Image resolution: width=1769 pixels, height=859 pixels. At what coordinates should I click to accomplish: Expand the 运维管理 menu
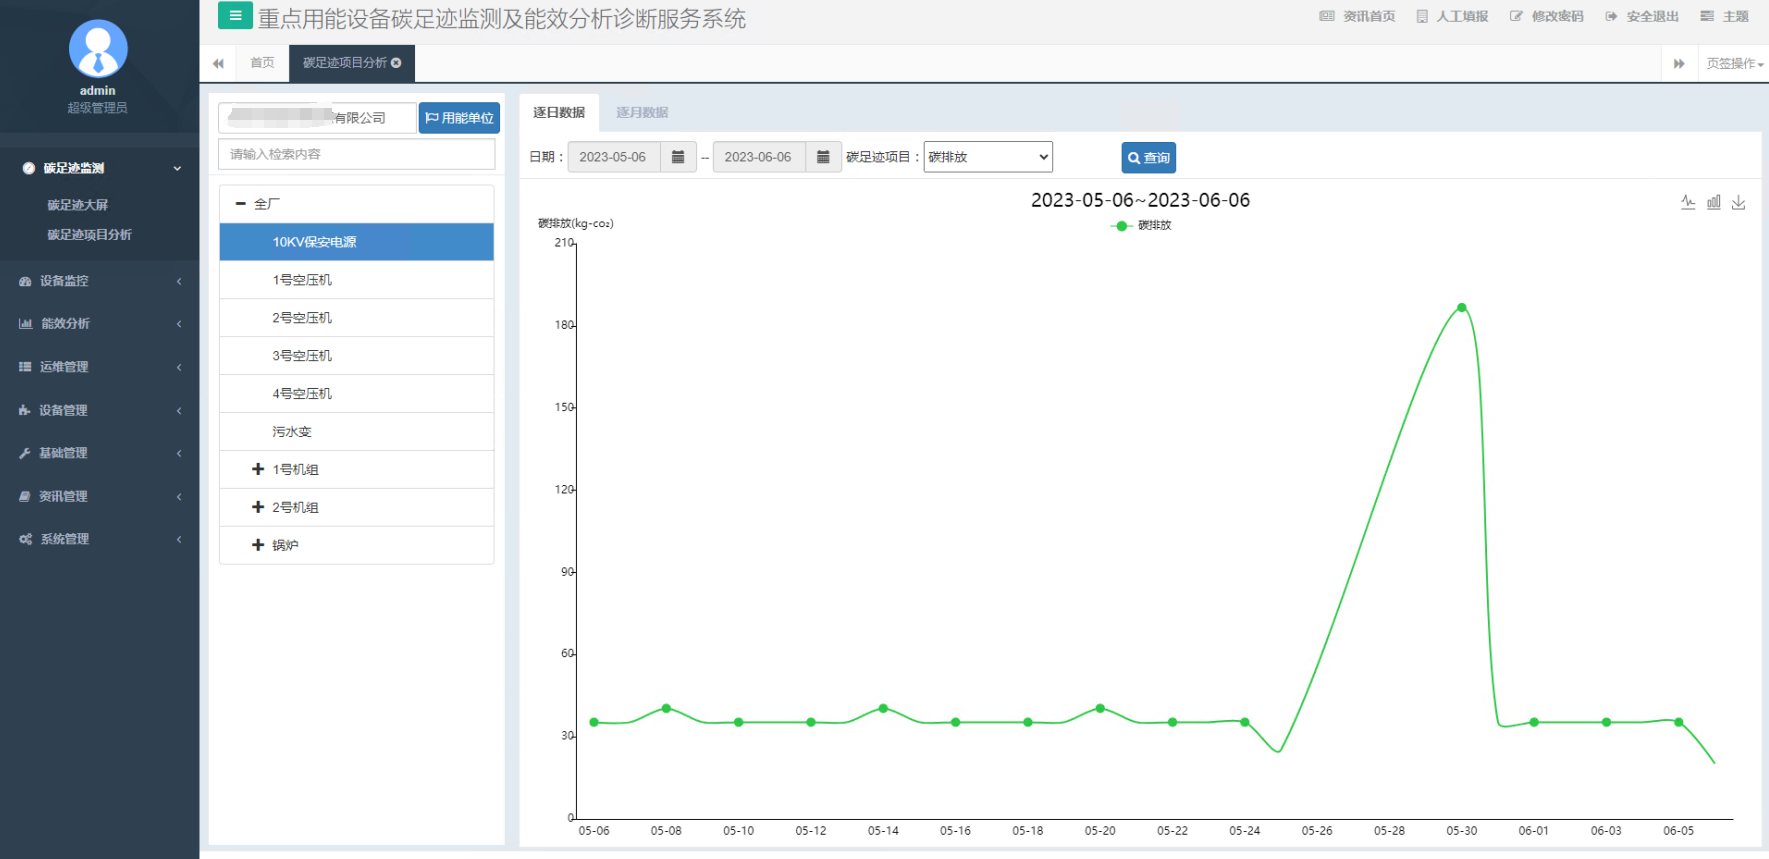click(x=99, y=367)
